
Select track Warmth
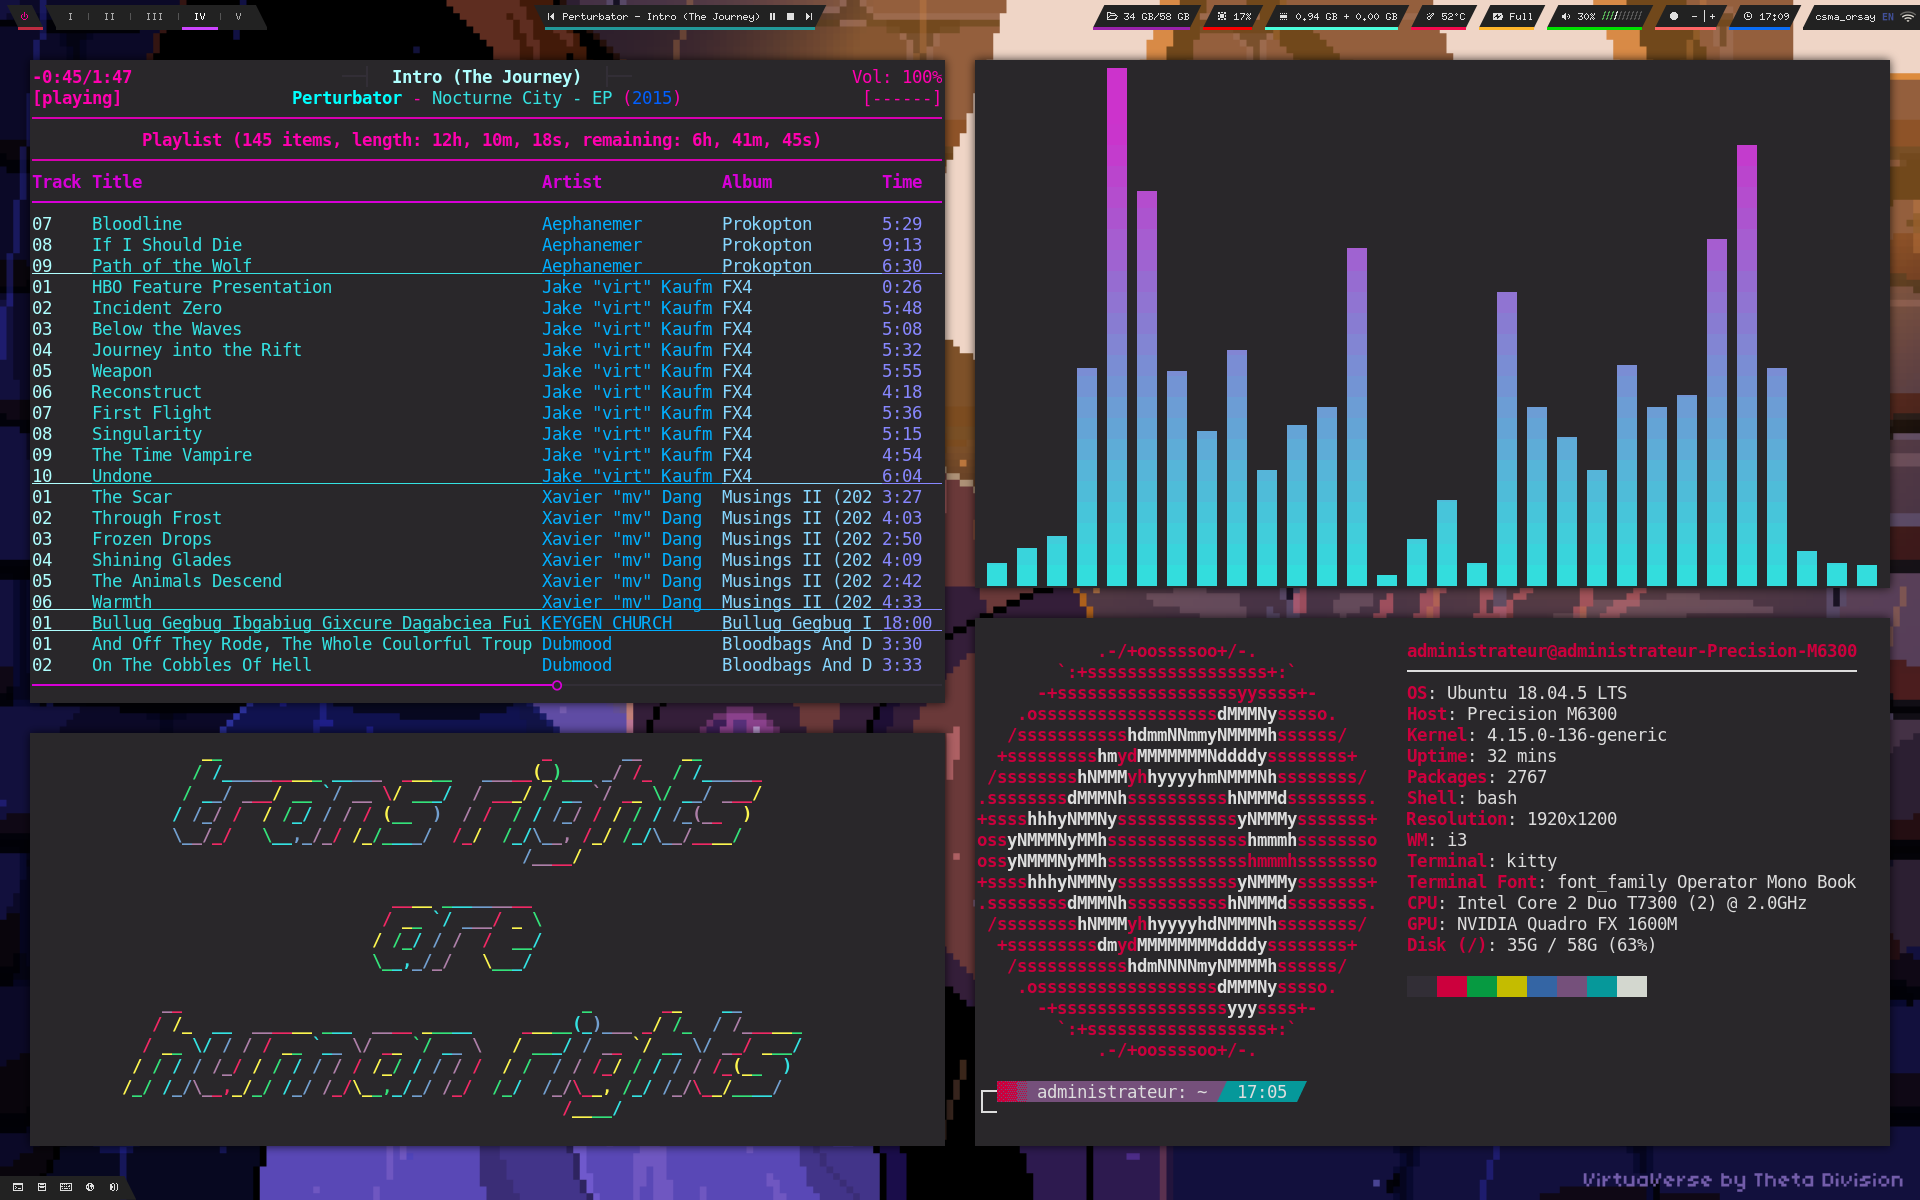coord(487,602)
